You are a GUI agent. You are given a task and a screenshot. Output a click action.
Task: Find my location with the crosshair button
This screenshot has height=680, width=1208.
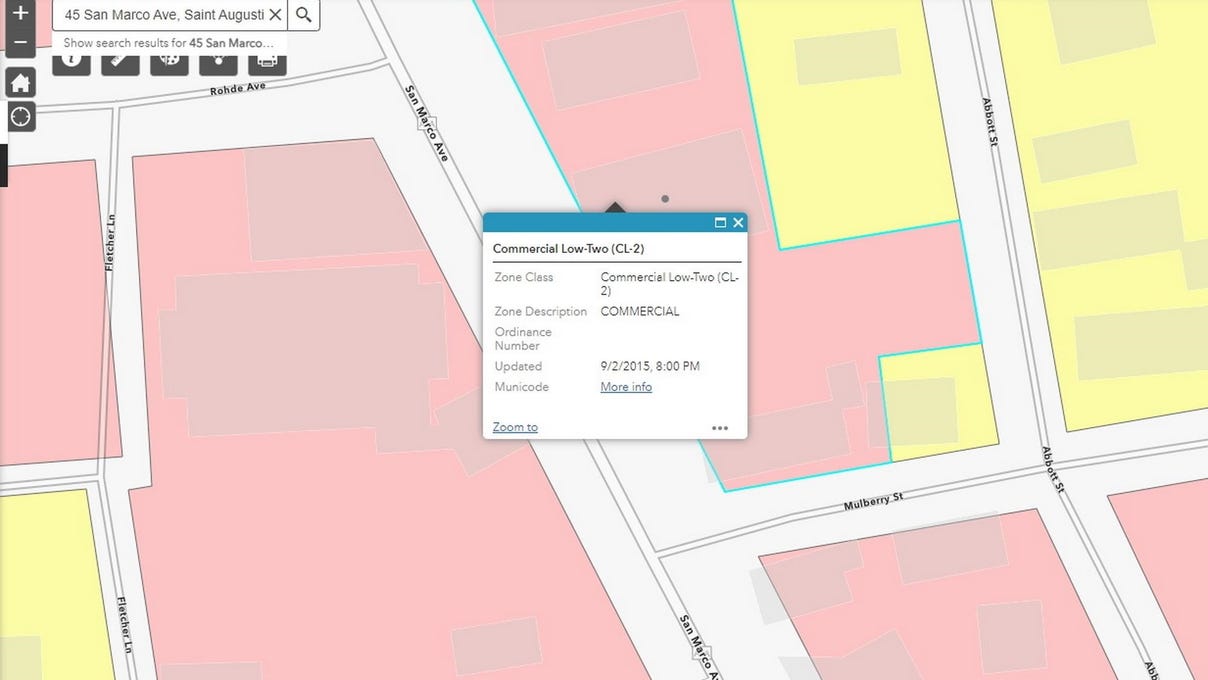21,117
